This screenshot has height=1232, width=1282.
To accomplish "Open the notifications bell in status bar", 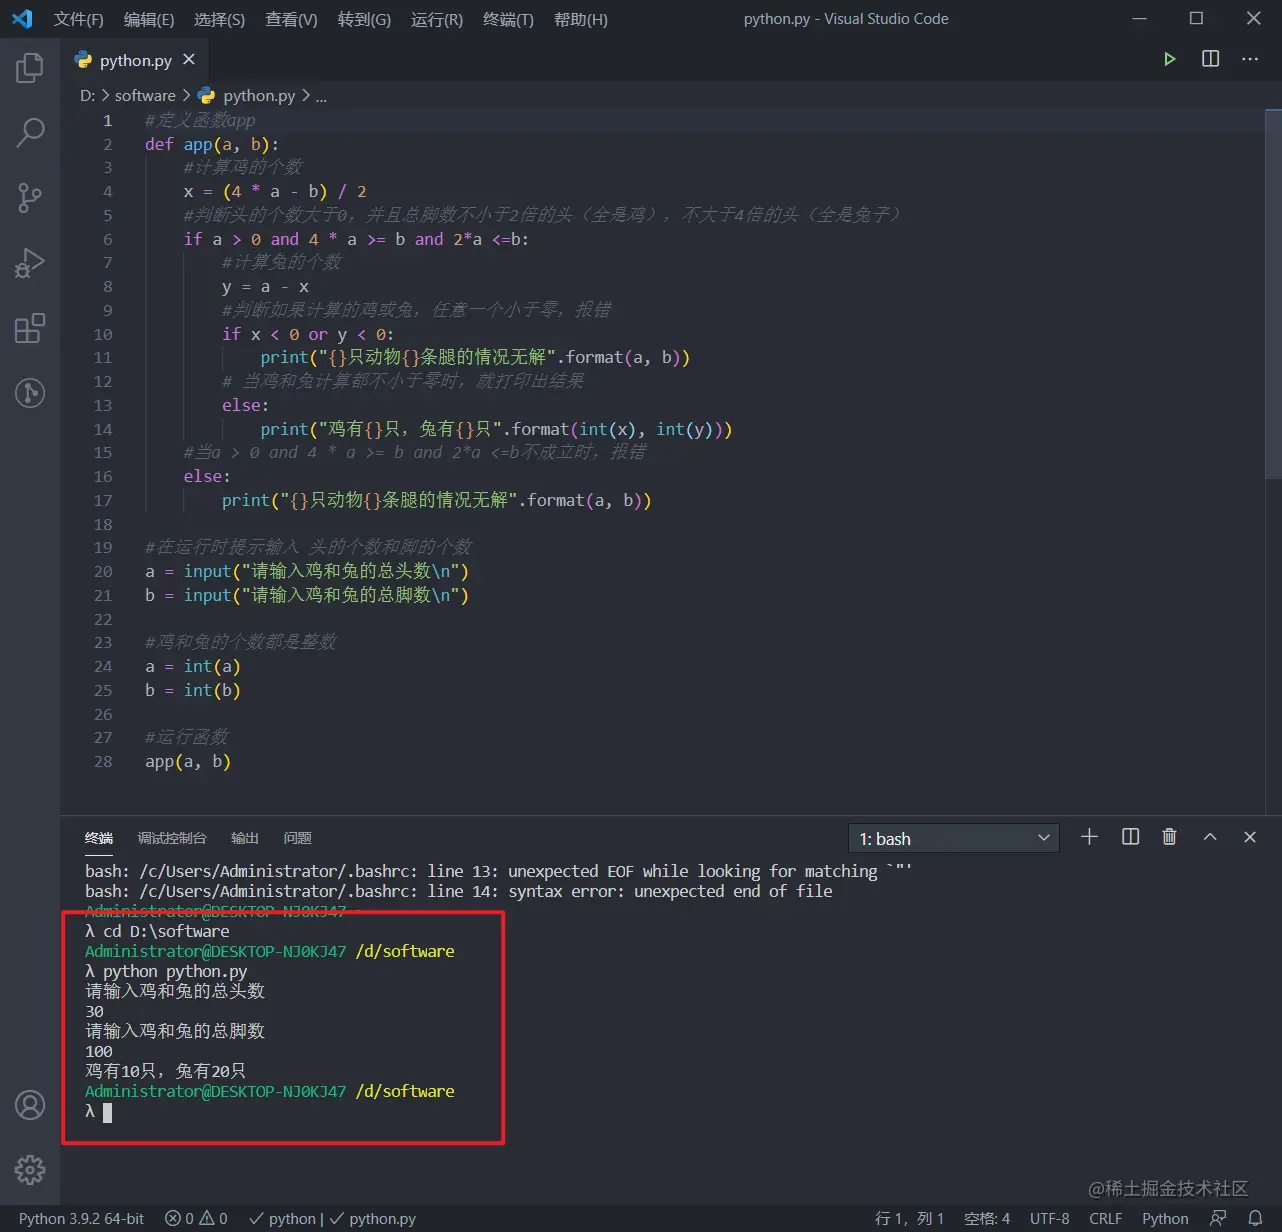I will point(1255,1218).
